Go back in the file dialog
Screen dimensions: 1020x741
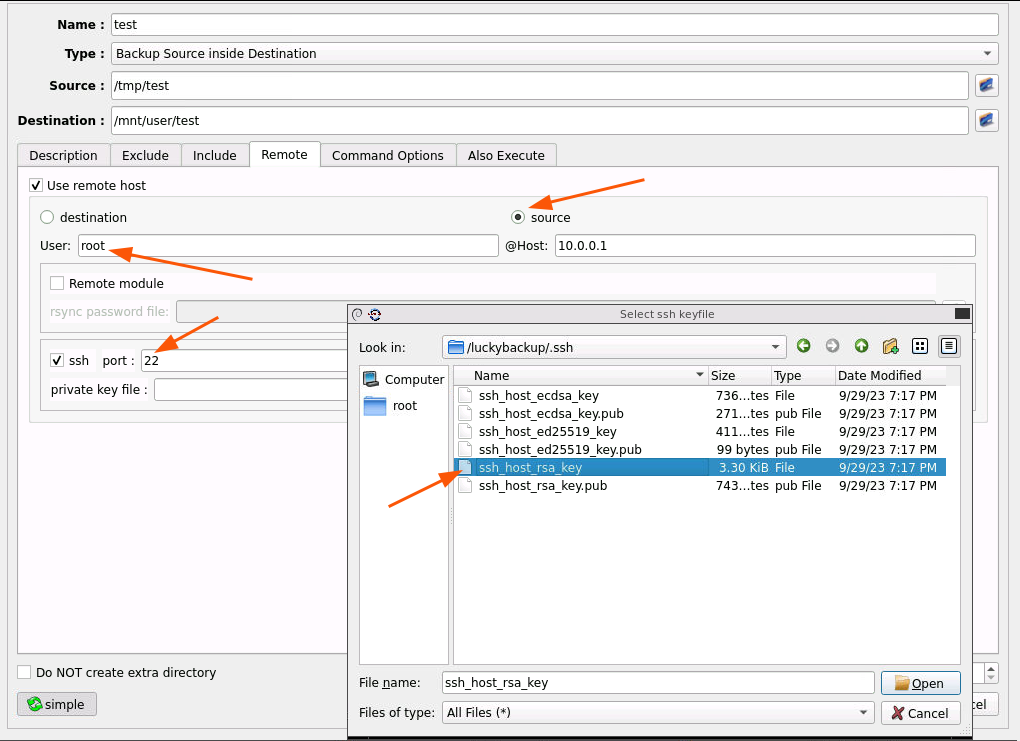(x=804, y=346)
